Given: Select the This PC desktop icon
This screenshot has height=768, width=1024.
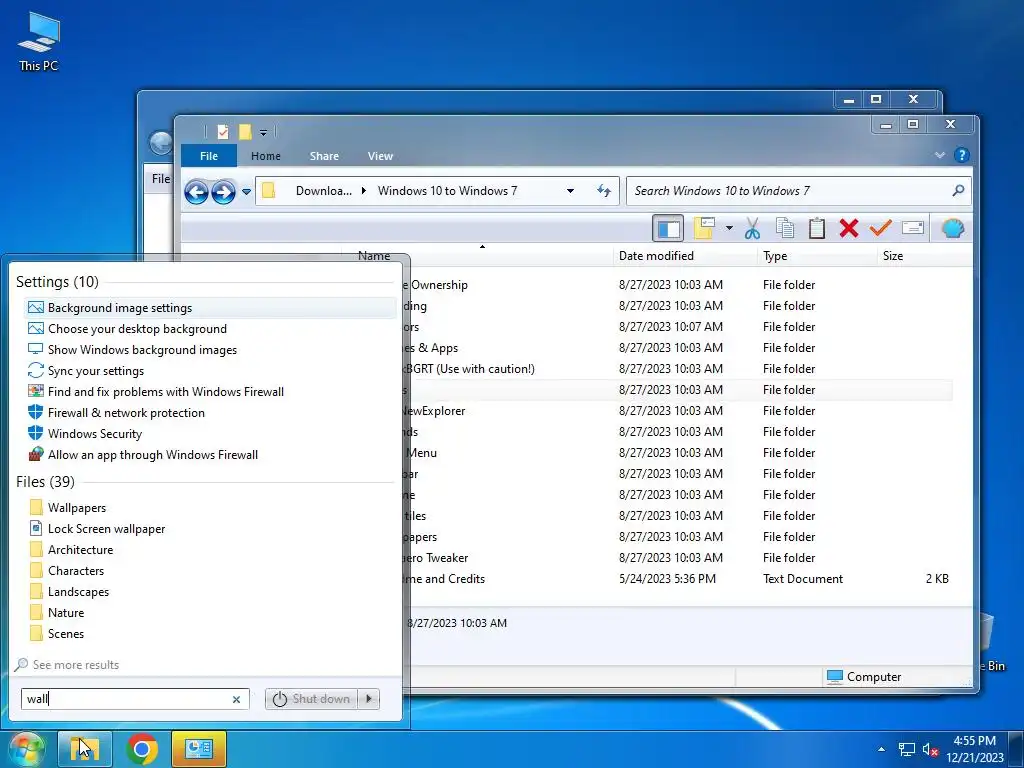Looking at the screenshot, I should click(39, 41).
